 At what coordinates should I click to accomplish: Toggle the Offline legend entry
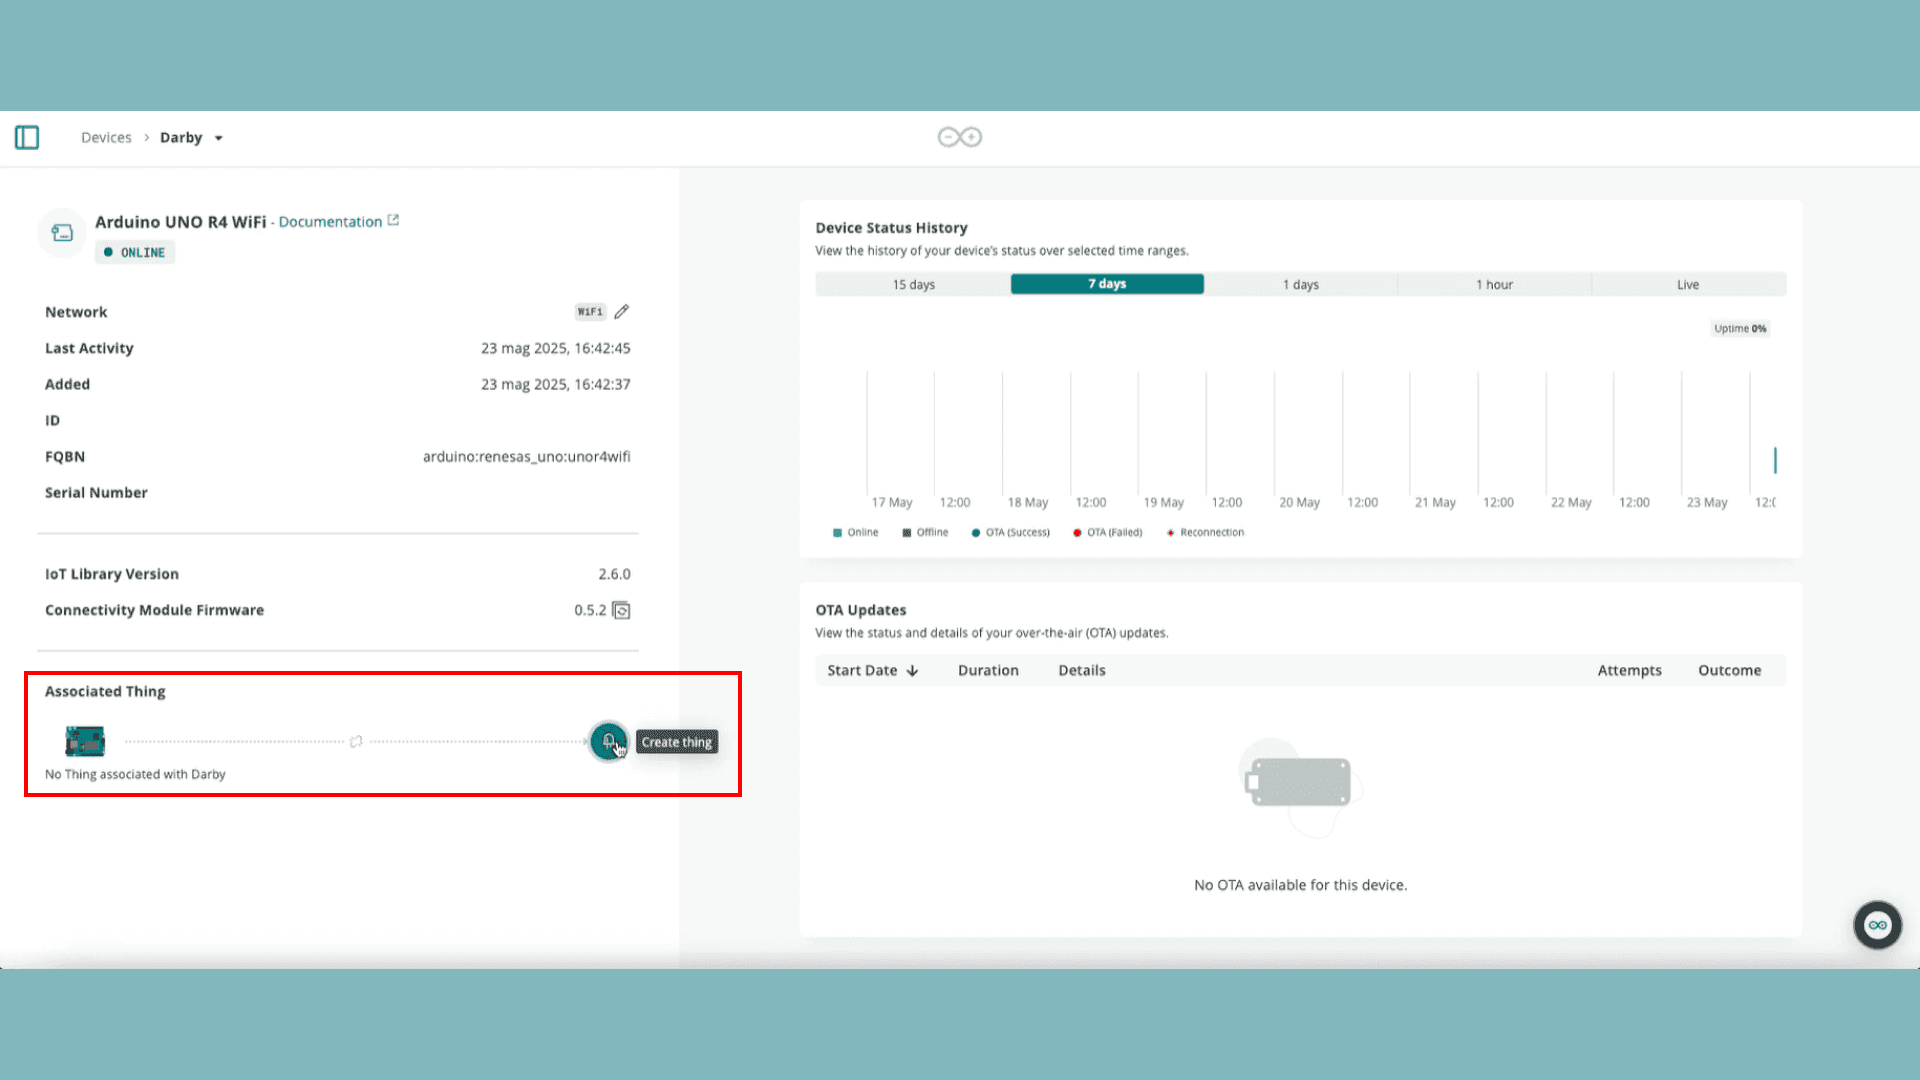[x=925, y=532]
